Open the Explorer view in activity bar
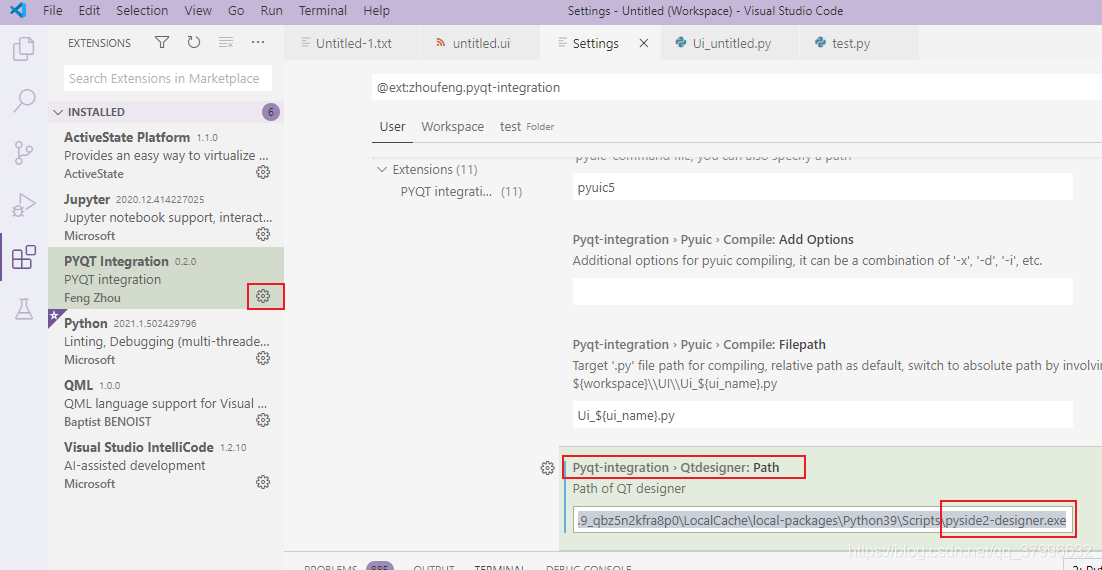Viewport: 1102px width, 570px height. pos(24,48)
